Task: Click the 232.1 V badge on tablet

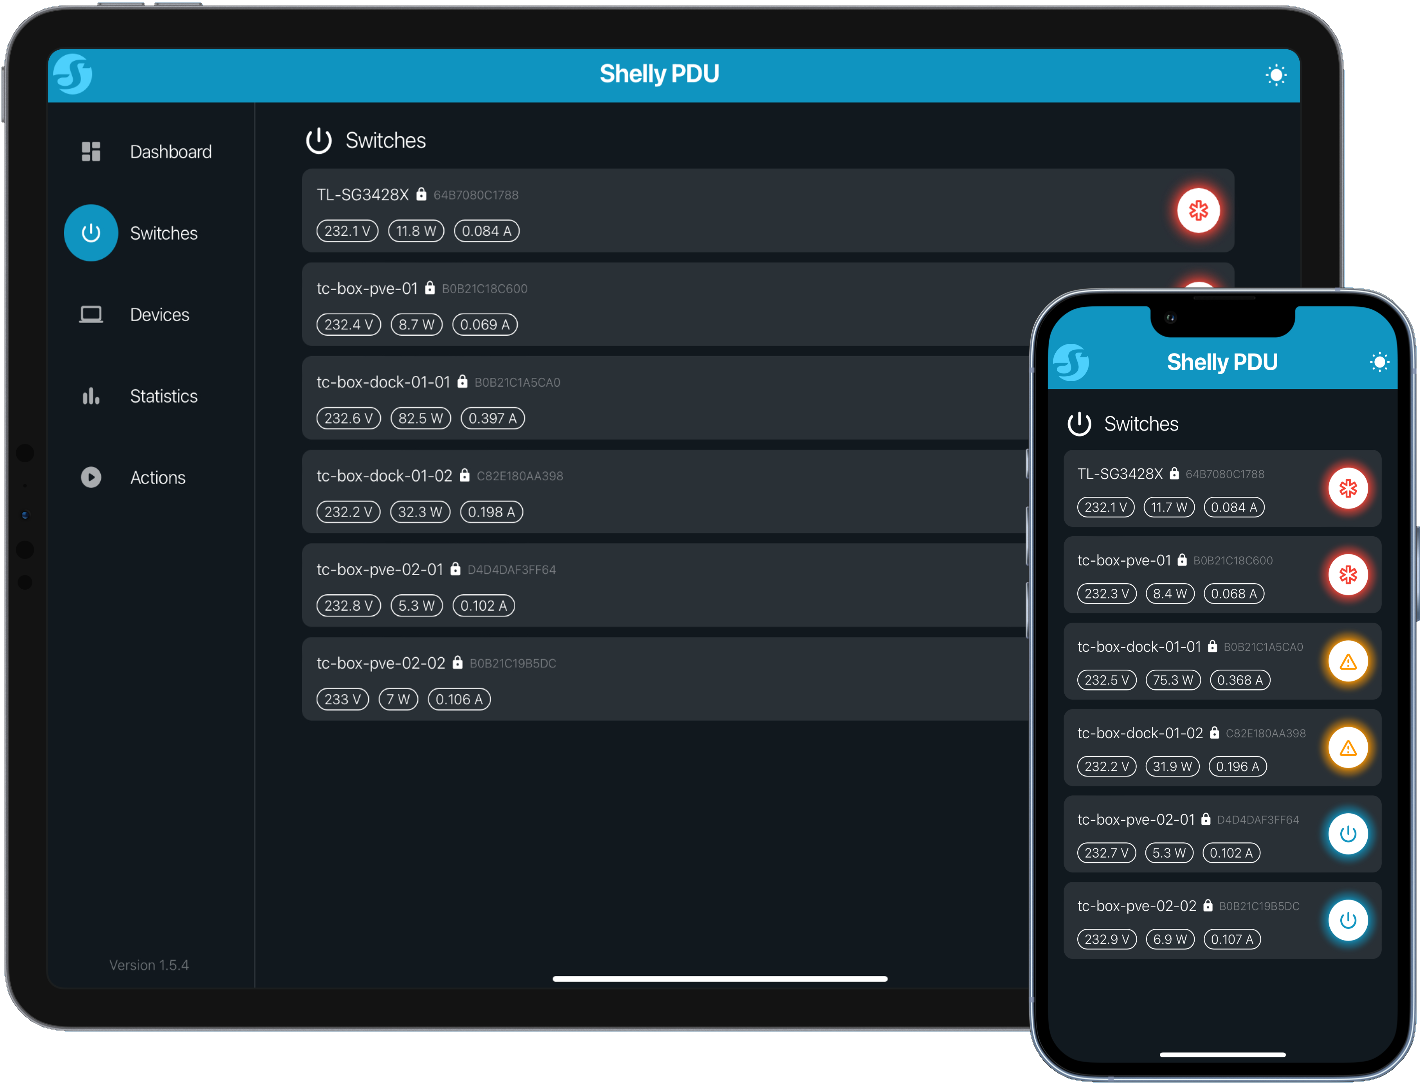Action: pyautogui.click(x=347, y=231)
